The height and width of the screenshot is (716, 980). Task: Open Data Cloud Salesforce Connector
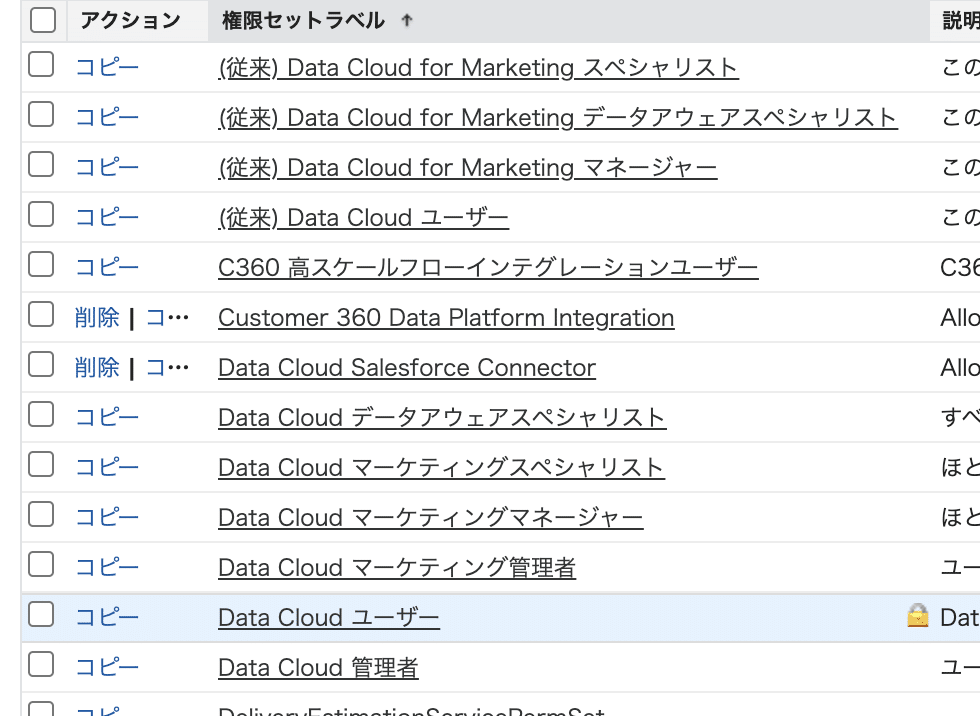[407, 367]
